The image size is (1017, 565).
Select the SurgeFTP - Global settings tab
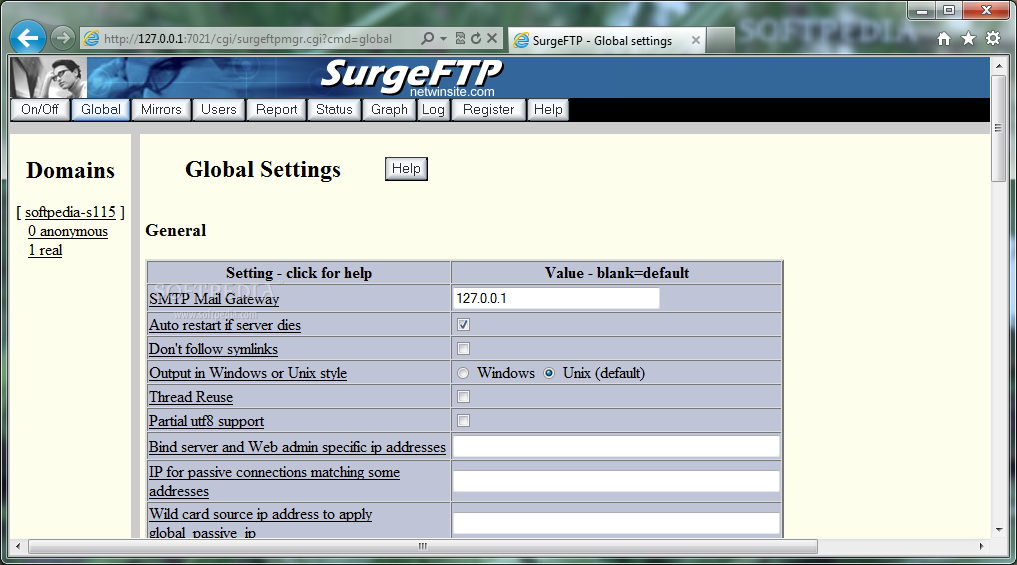(607, 40)
